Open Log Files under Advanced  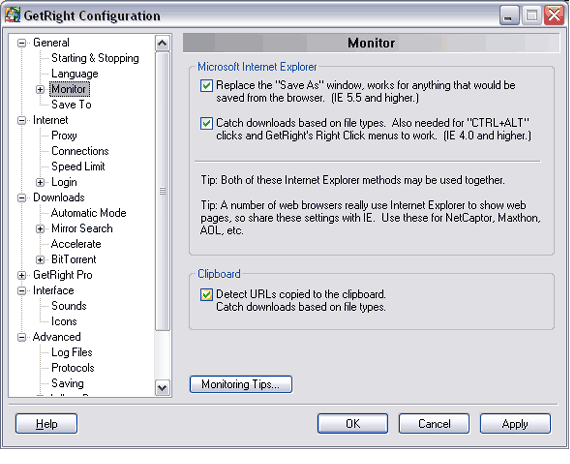pos(72,352)
